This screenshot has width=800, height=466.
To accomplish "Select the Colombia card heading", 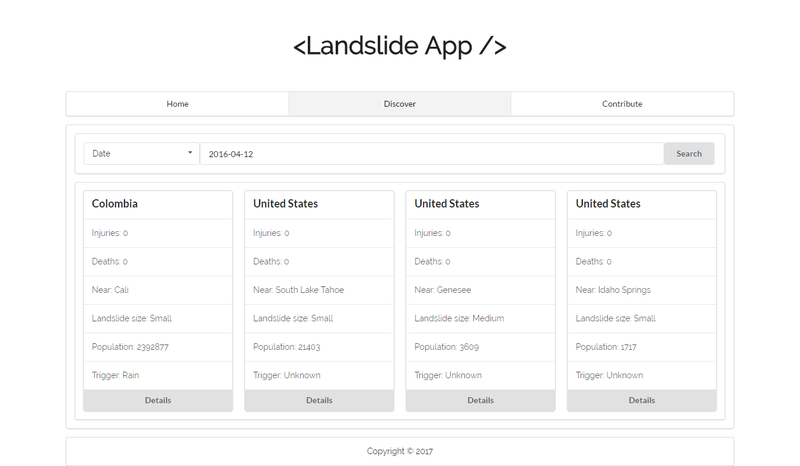I will click(115, 204).
